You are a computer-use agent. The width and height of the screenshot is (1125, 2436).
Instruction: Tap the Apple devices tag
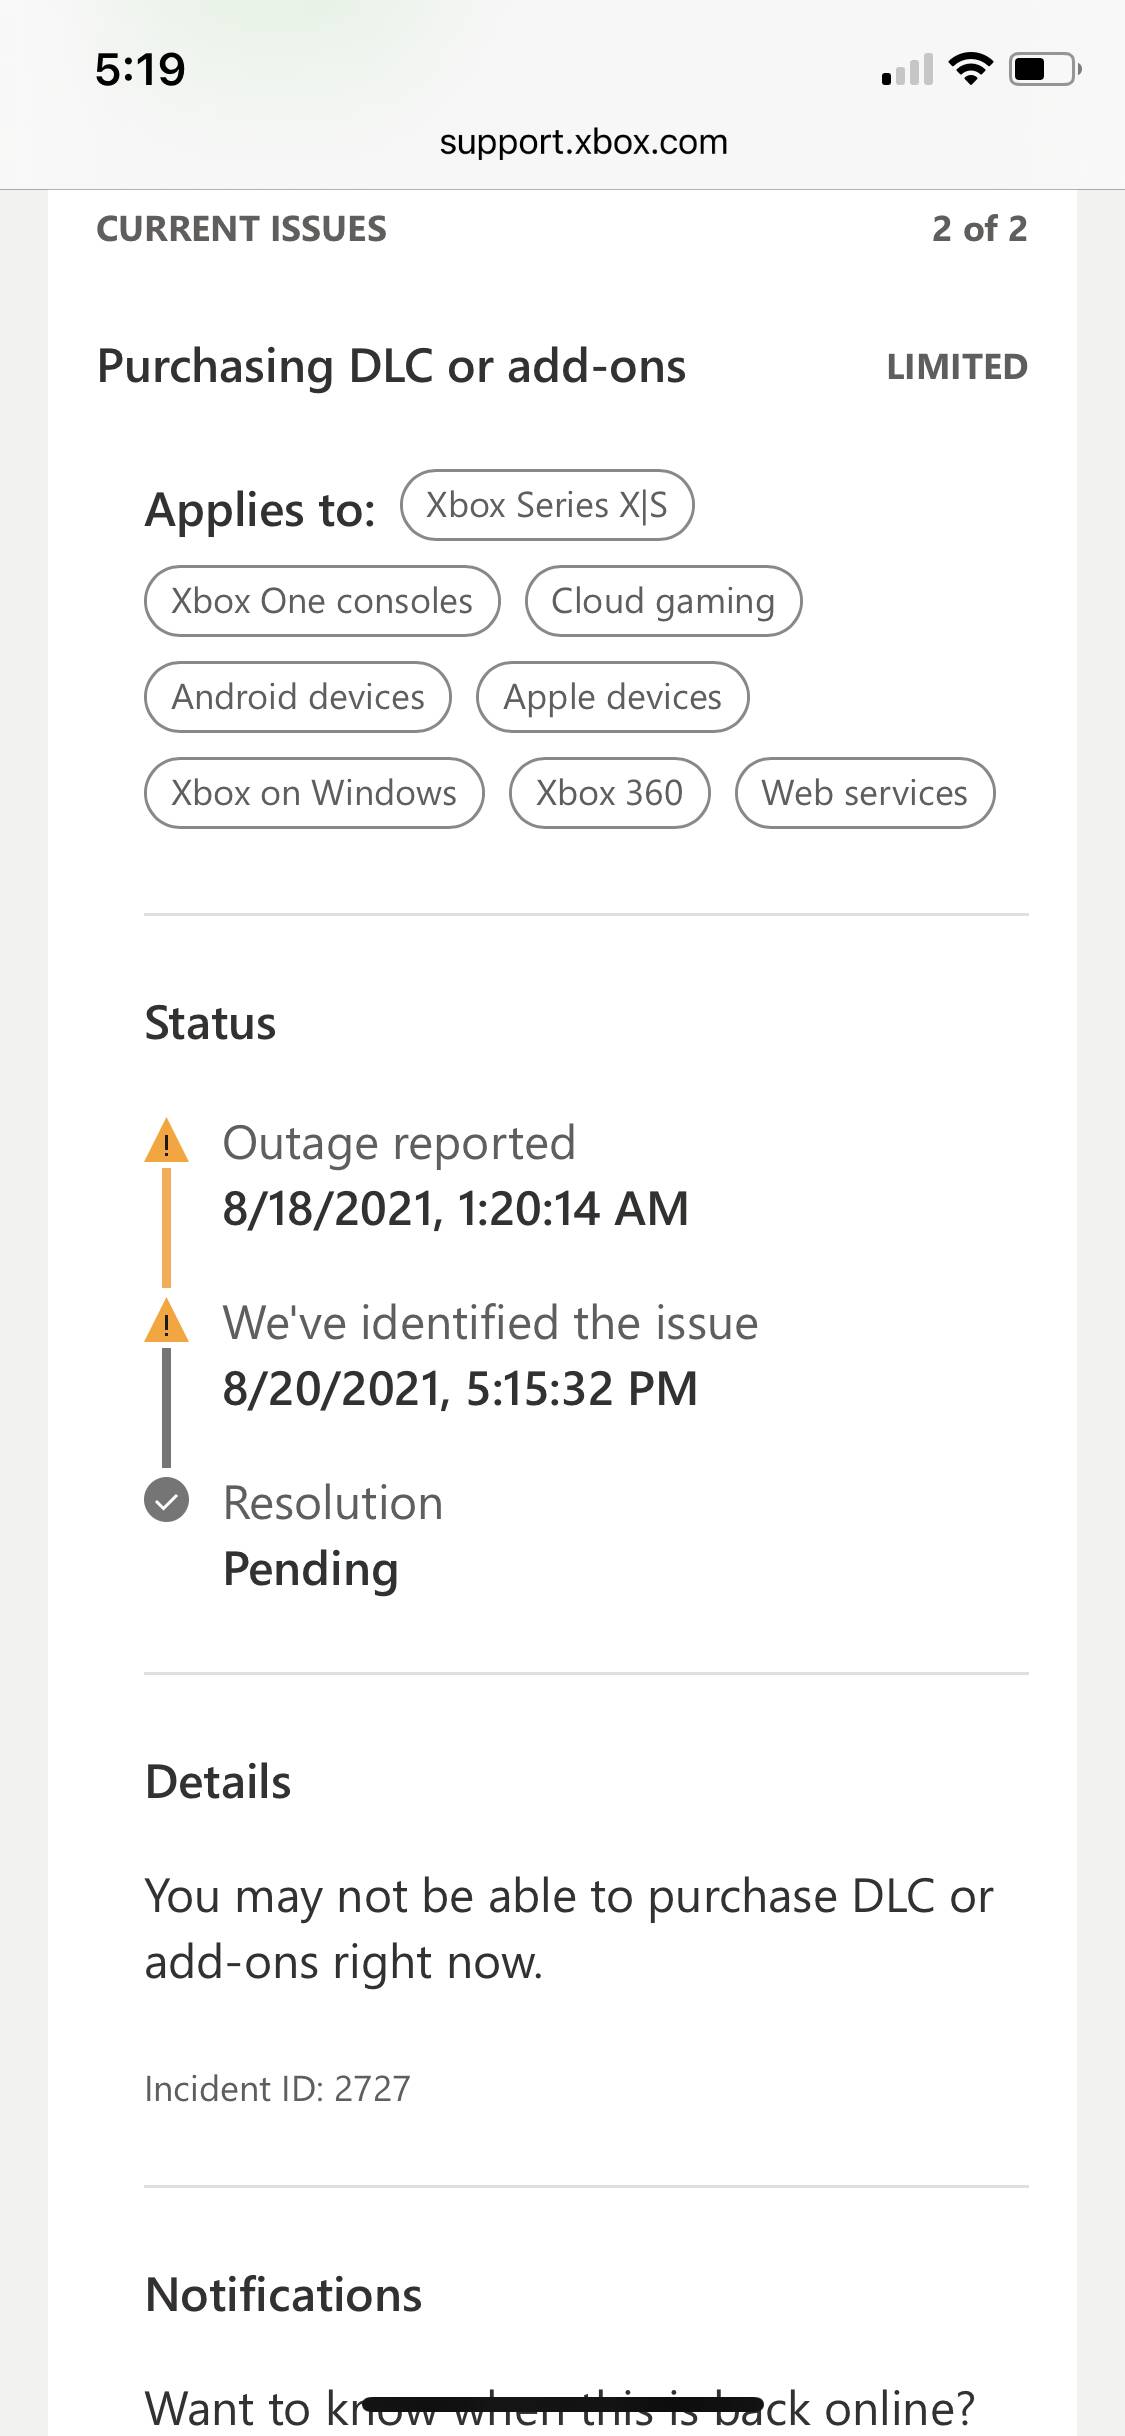(x=612, y=697)
